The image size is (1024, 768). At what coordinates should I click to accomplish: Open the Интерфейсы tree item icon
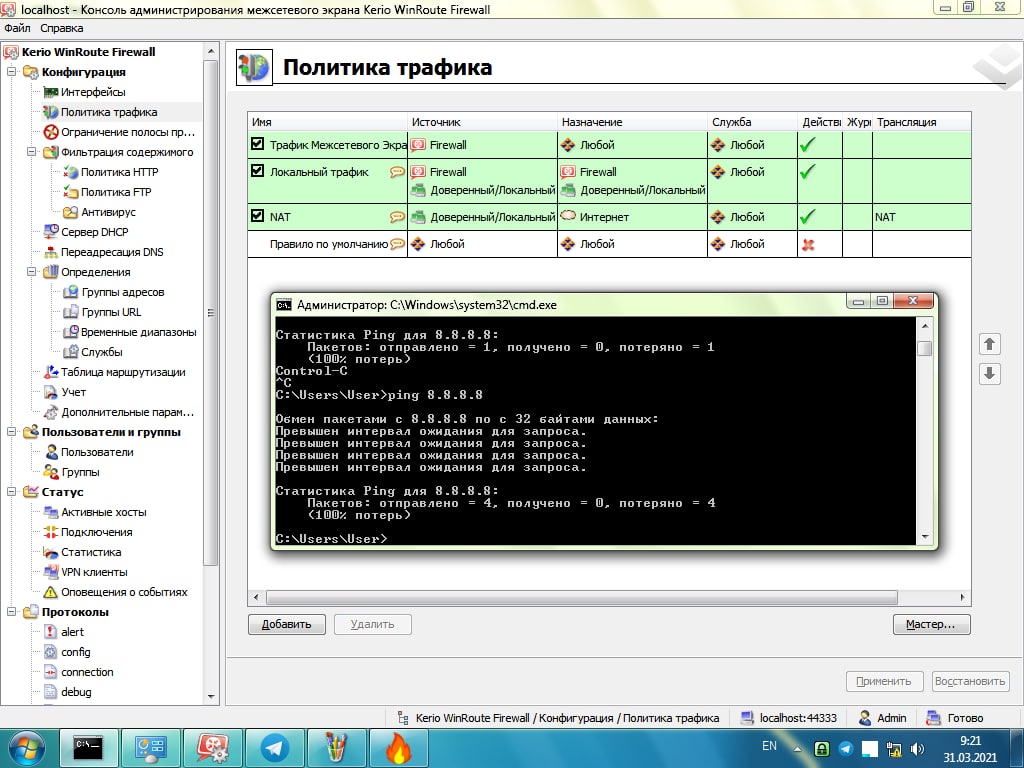pyautogui.click(x=50, y=92)
